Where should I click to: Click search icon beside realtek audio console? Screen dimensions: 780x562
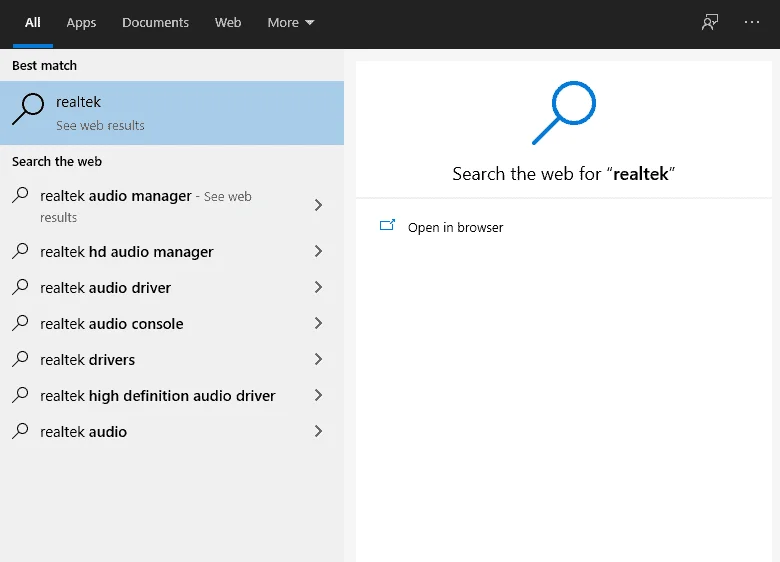[x=20, y=323]
